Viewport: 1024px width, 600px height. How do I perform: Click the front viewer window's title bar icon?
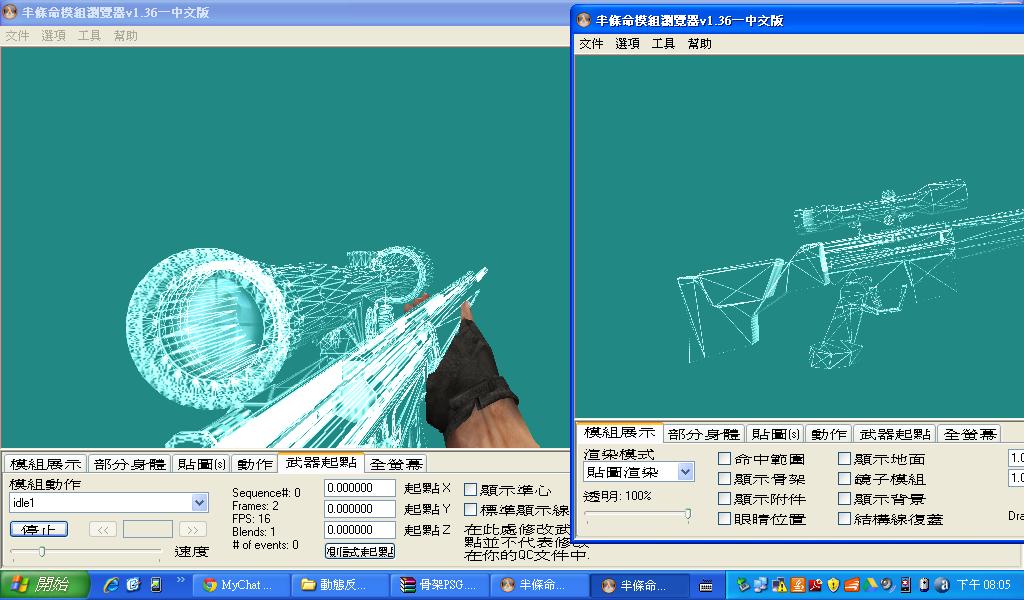pyautogui.click(x=584, y=20)
